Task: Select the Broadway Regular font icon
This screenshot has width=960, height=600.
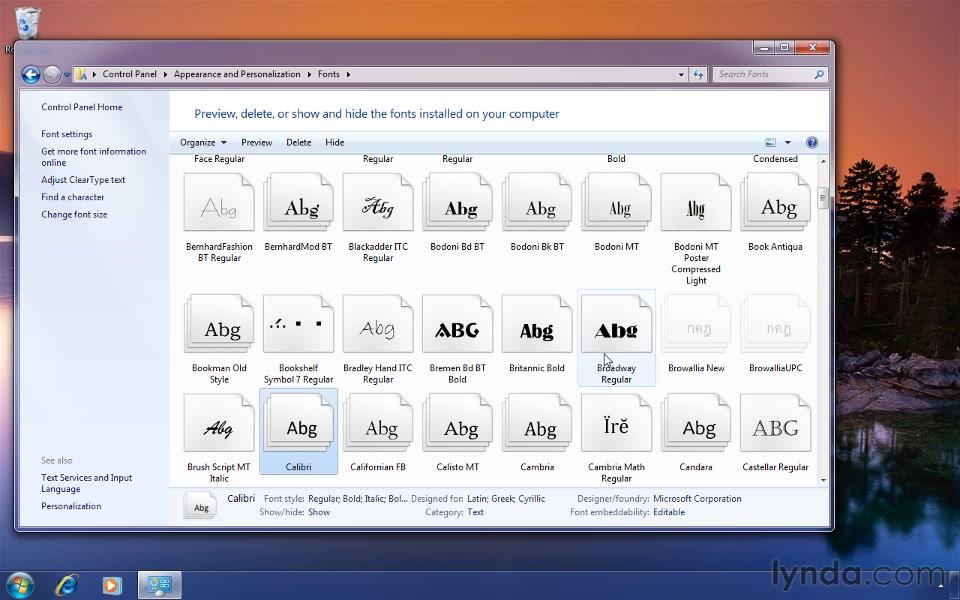Action: 617,324
